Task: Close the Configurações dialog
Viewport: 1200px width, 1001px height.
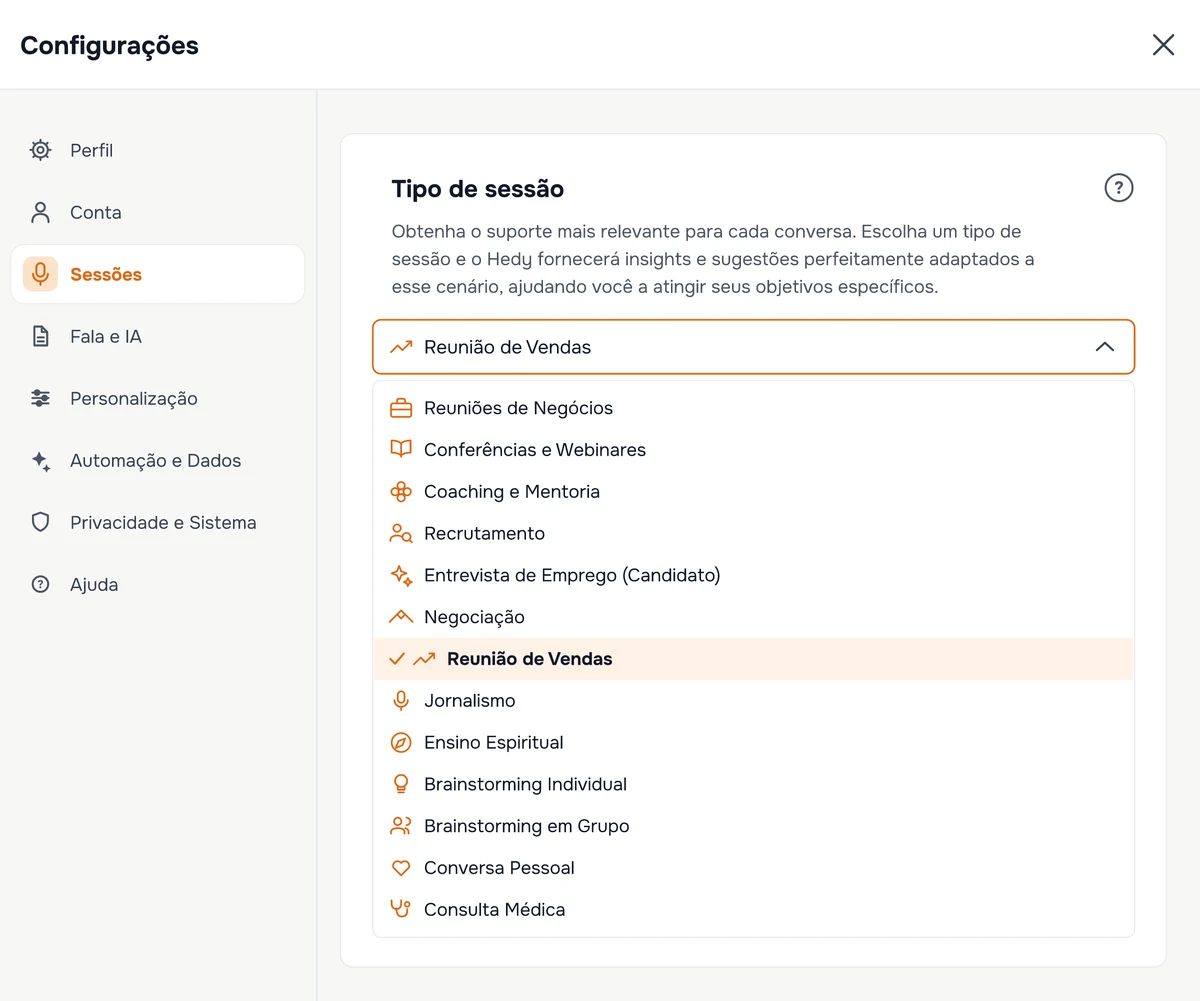Action: coord(1163,45)
